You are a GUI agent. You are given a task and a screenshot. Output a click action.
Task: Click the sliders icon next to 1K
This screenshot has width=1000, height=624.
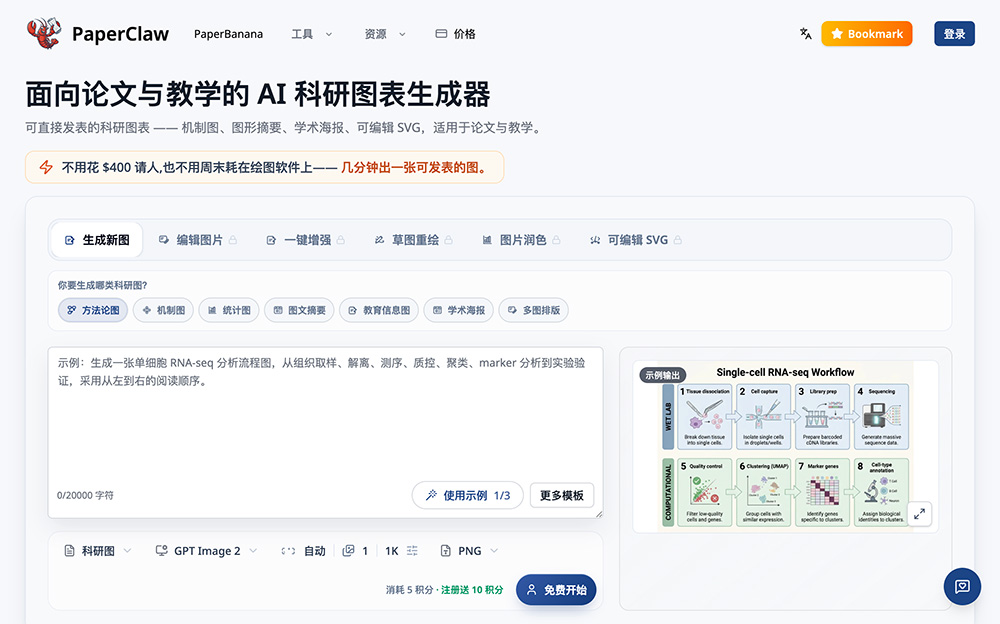[412, 551]
